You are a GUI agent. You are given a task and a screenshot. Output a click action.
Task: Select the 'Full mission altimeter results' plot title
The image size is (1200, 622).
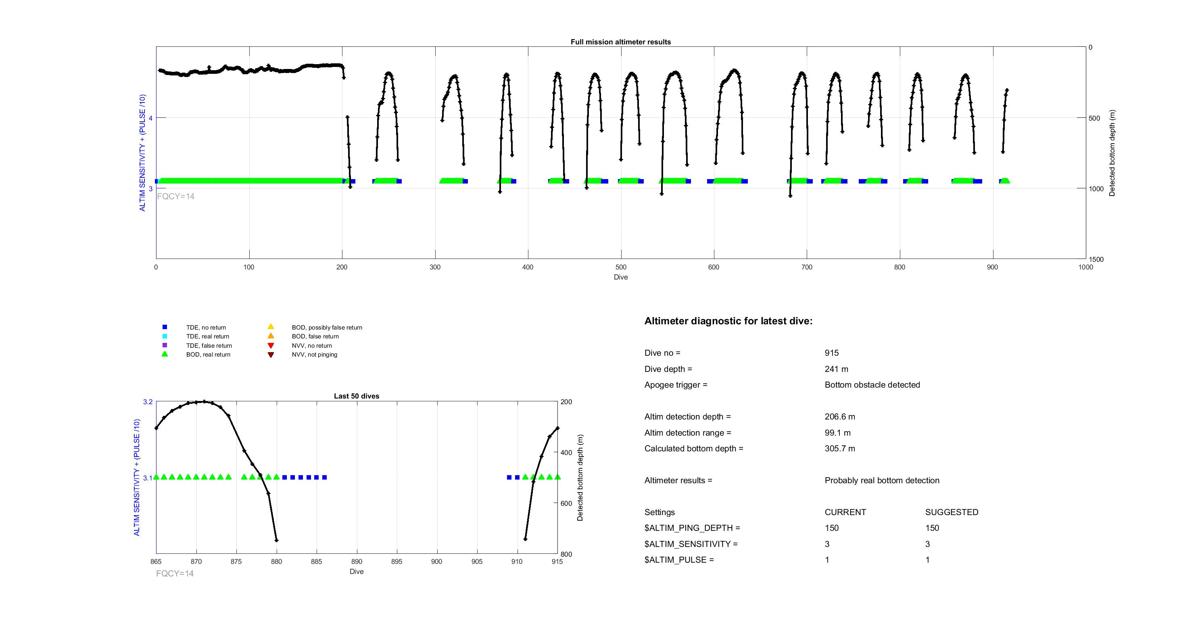click(x=620, y=42)
